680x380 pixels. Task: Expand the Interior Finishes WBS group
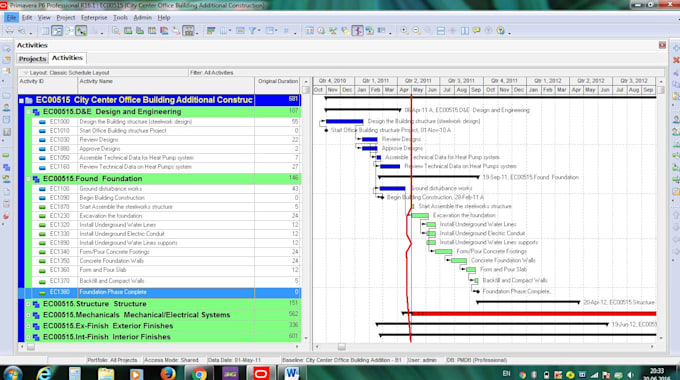coord(28,337)
